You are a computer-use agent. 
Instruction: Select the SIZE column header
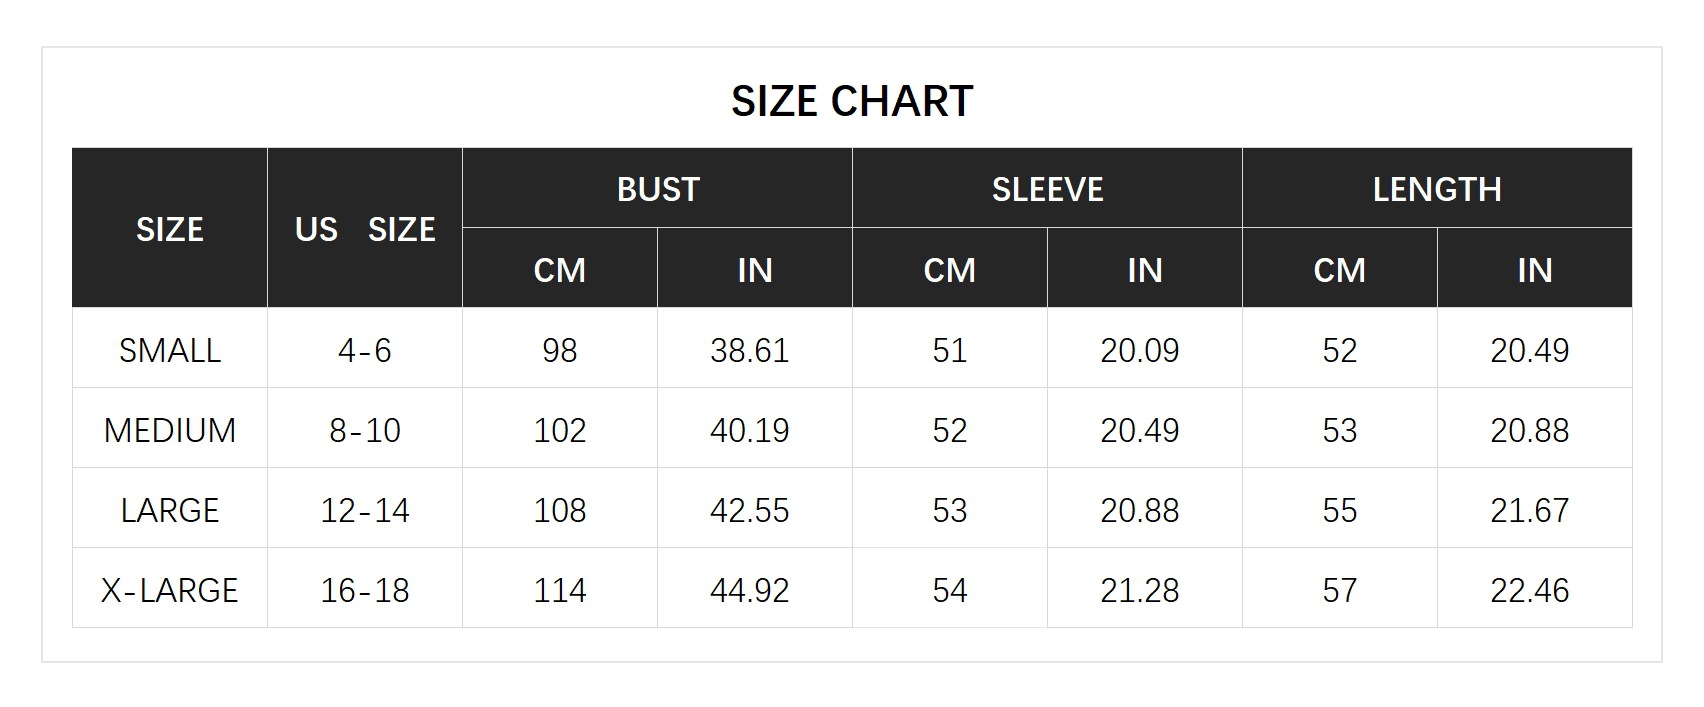[x=170, y=229]
